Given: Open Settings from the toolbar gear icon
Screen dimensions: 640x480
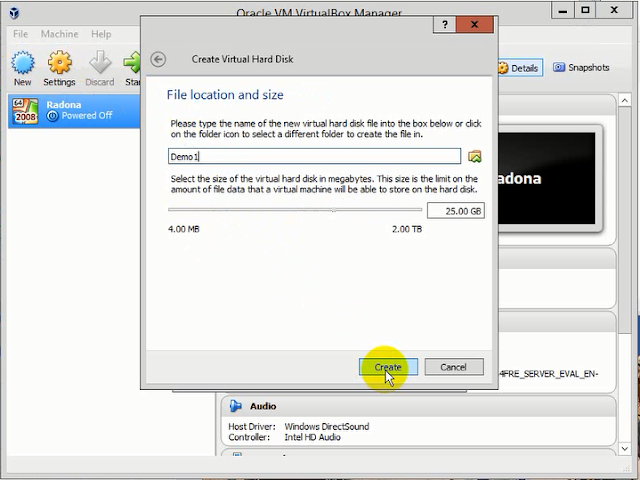Looking at the screenshot, I should pos(60,63).
